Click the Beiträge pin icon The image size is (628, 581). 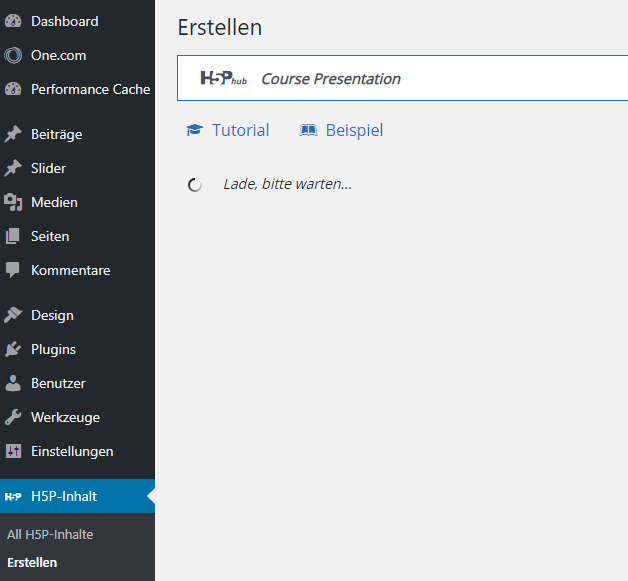tap(13, 134)
